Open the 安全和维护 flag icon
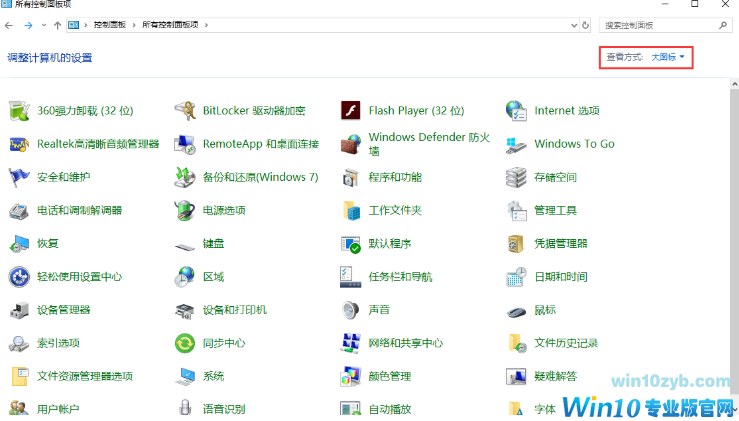Screen dimensions: 739x421 pyautogui.click(x=19, y=177)
